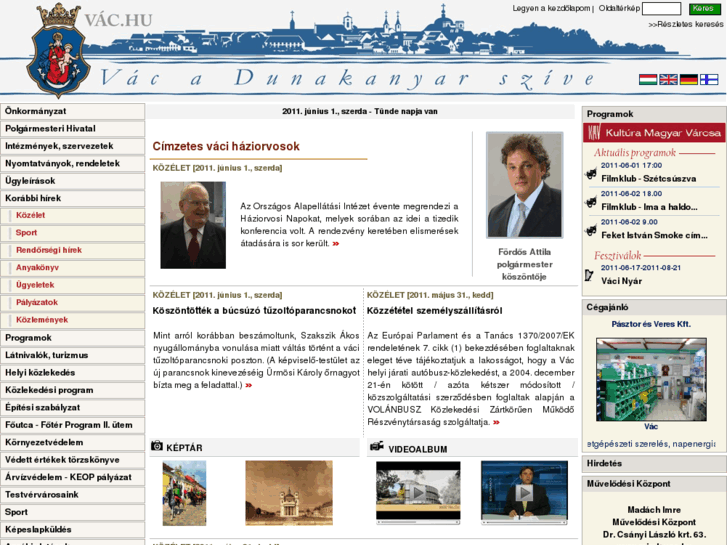
Task: Click theater mask icon beside Filmklub - Ima a haldo...
Action: [591, 202]
